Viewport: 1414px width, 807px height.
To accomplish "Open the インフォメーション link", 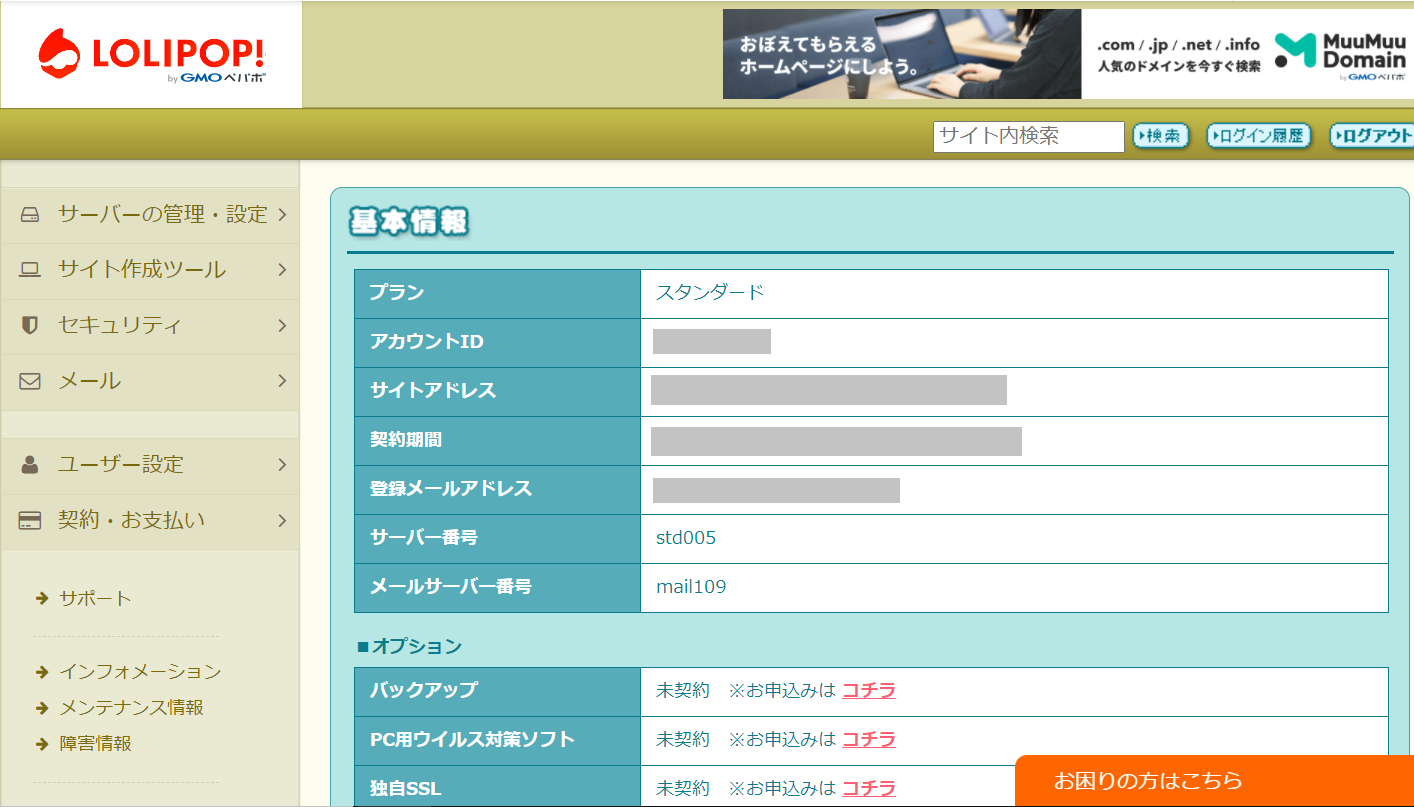I will click(x=140, y=672).
